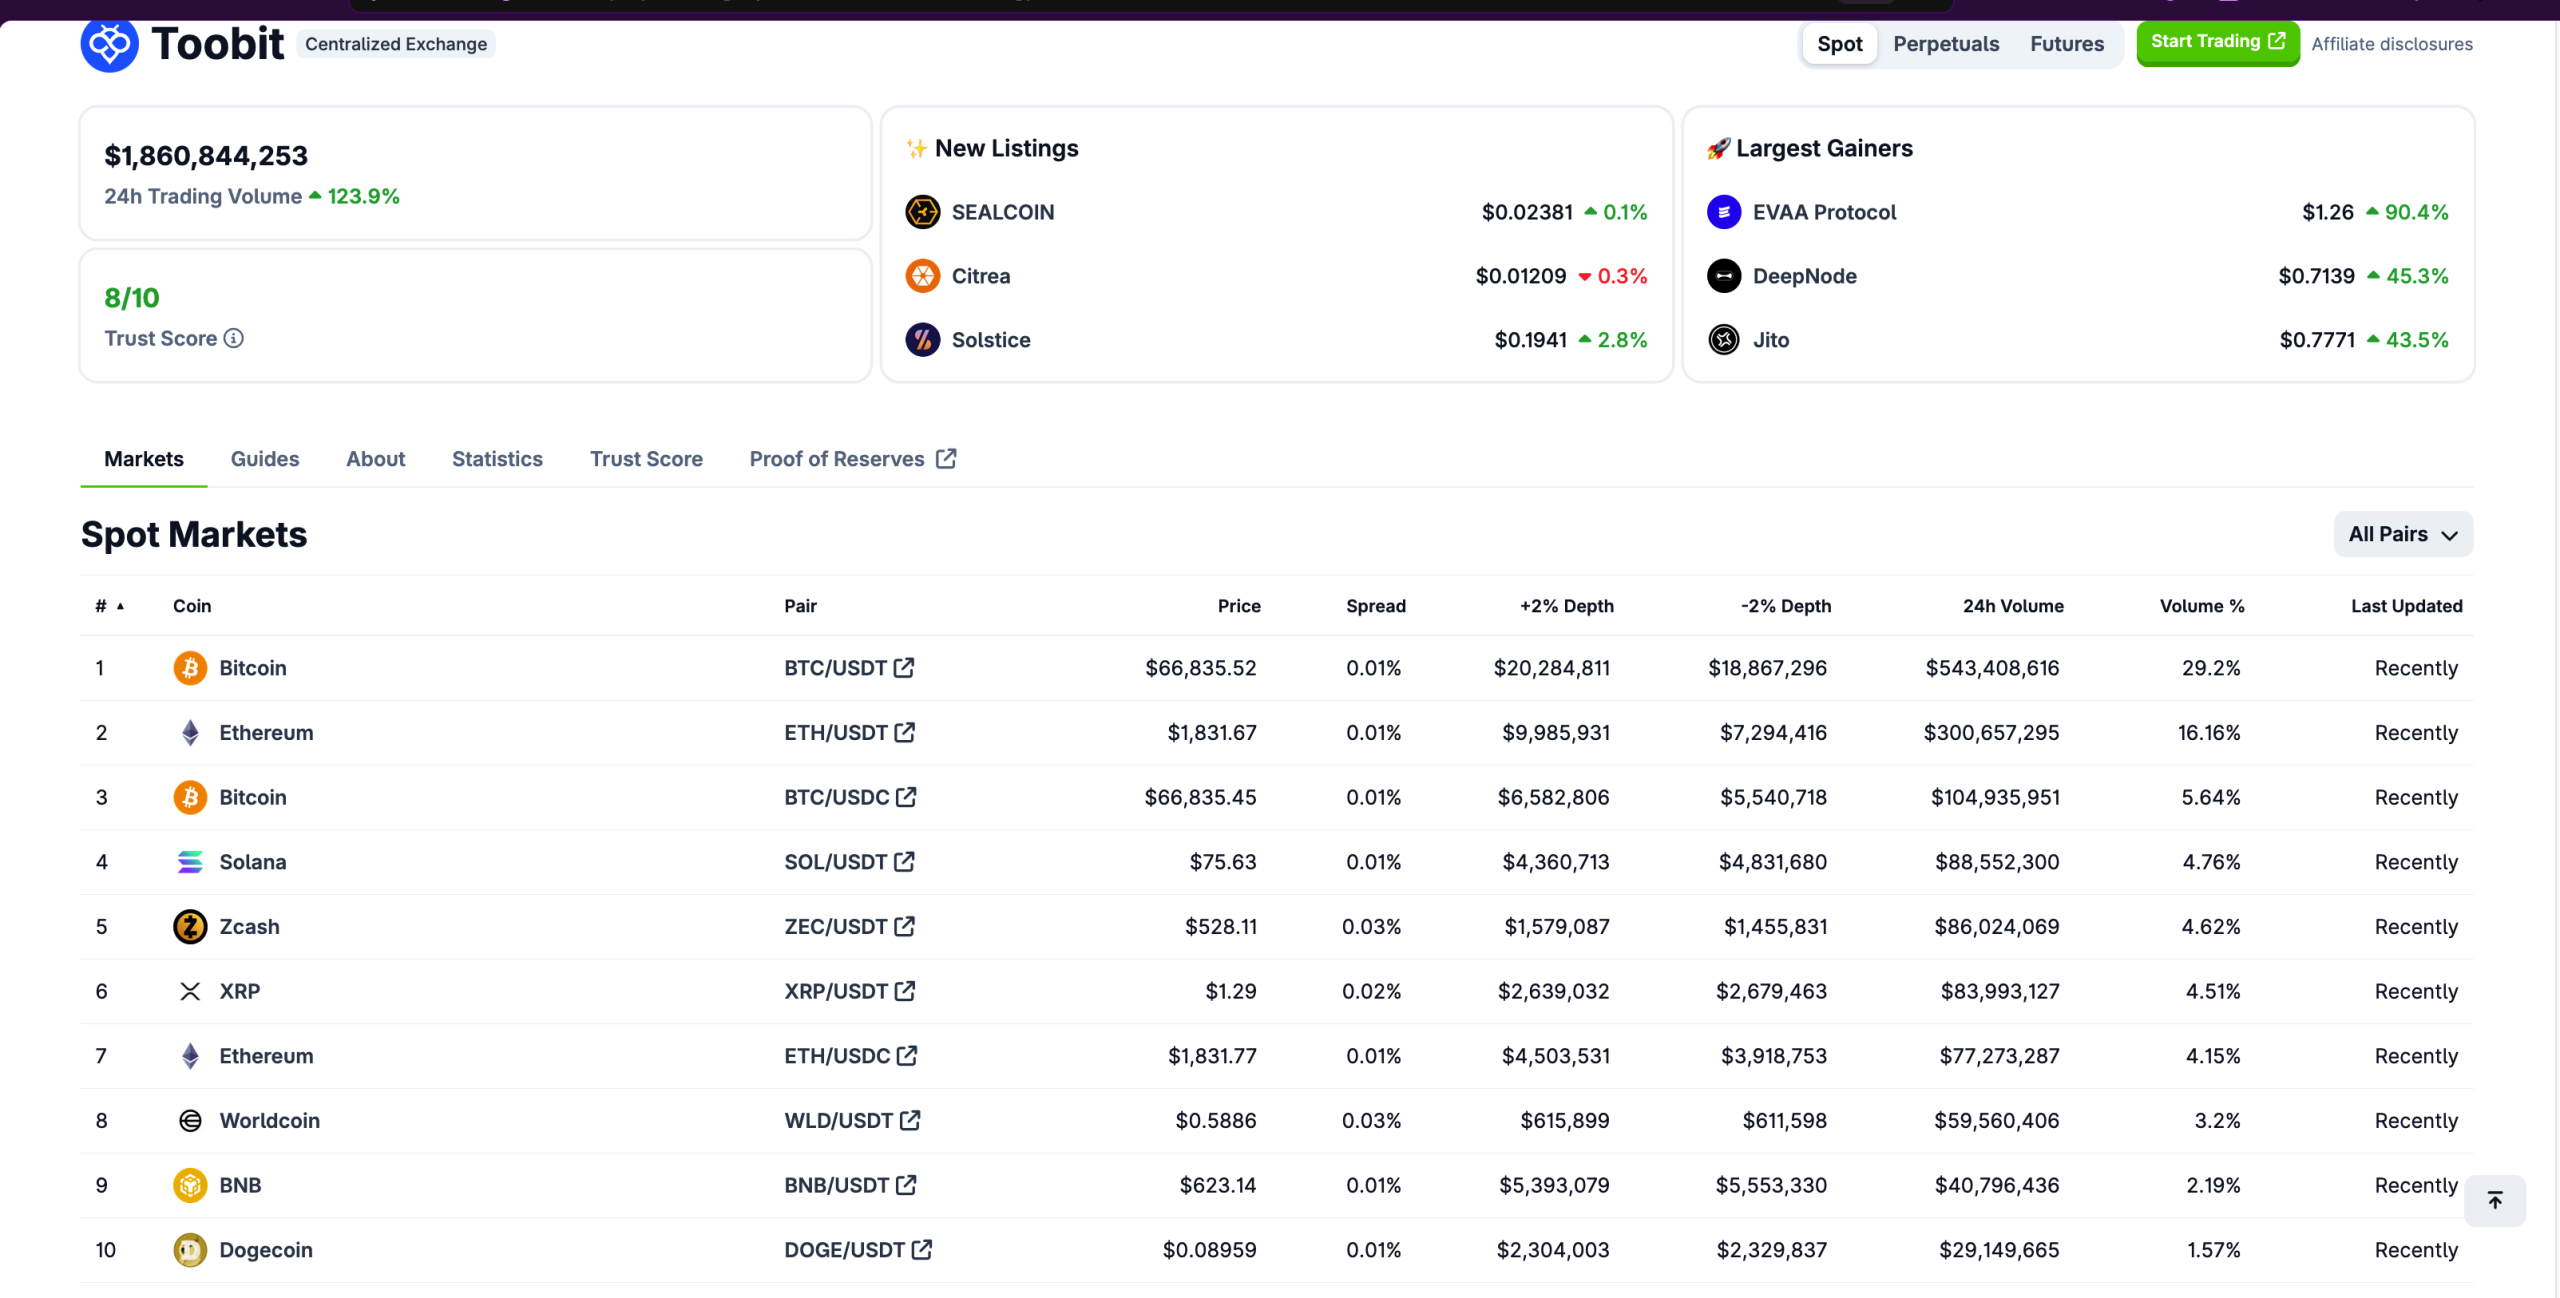Click the Worldcoin coin icon
This screenshot has height=1298, width=2560.
point(190,1121)
